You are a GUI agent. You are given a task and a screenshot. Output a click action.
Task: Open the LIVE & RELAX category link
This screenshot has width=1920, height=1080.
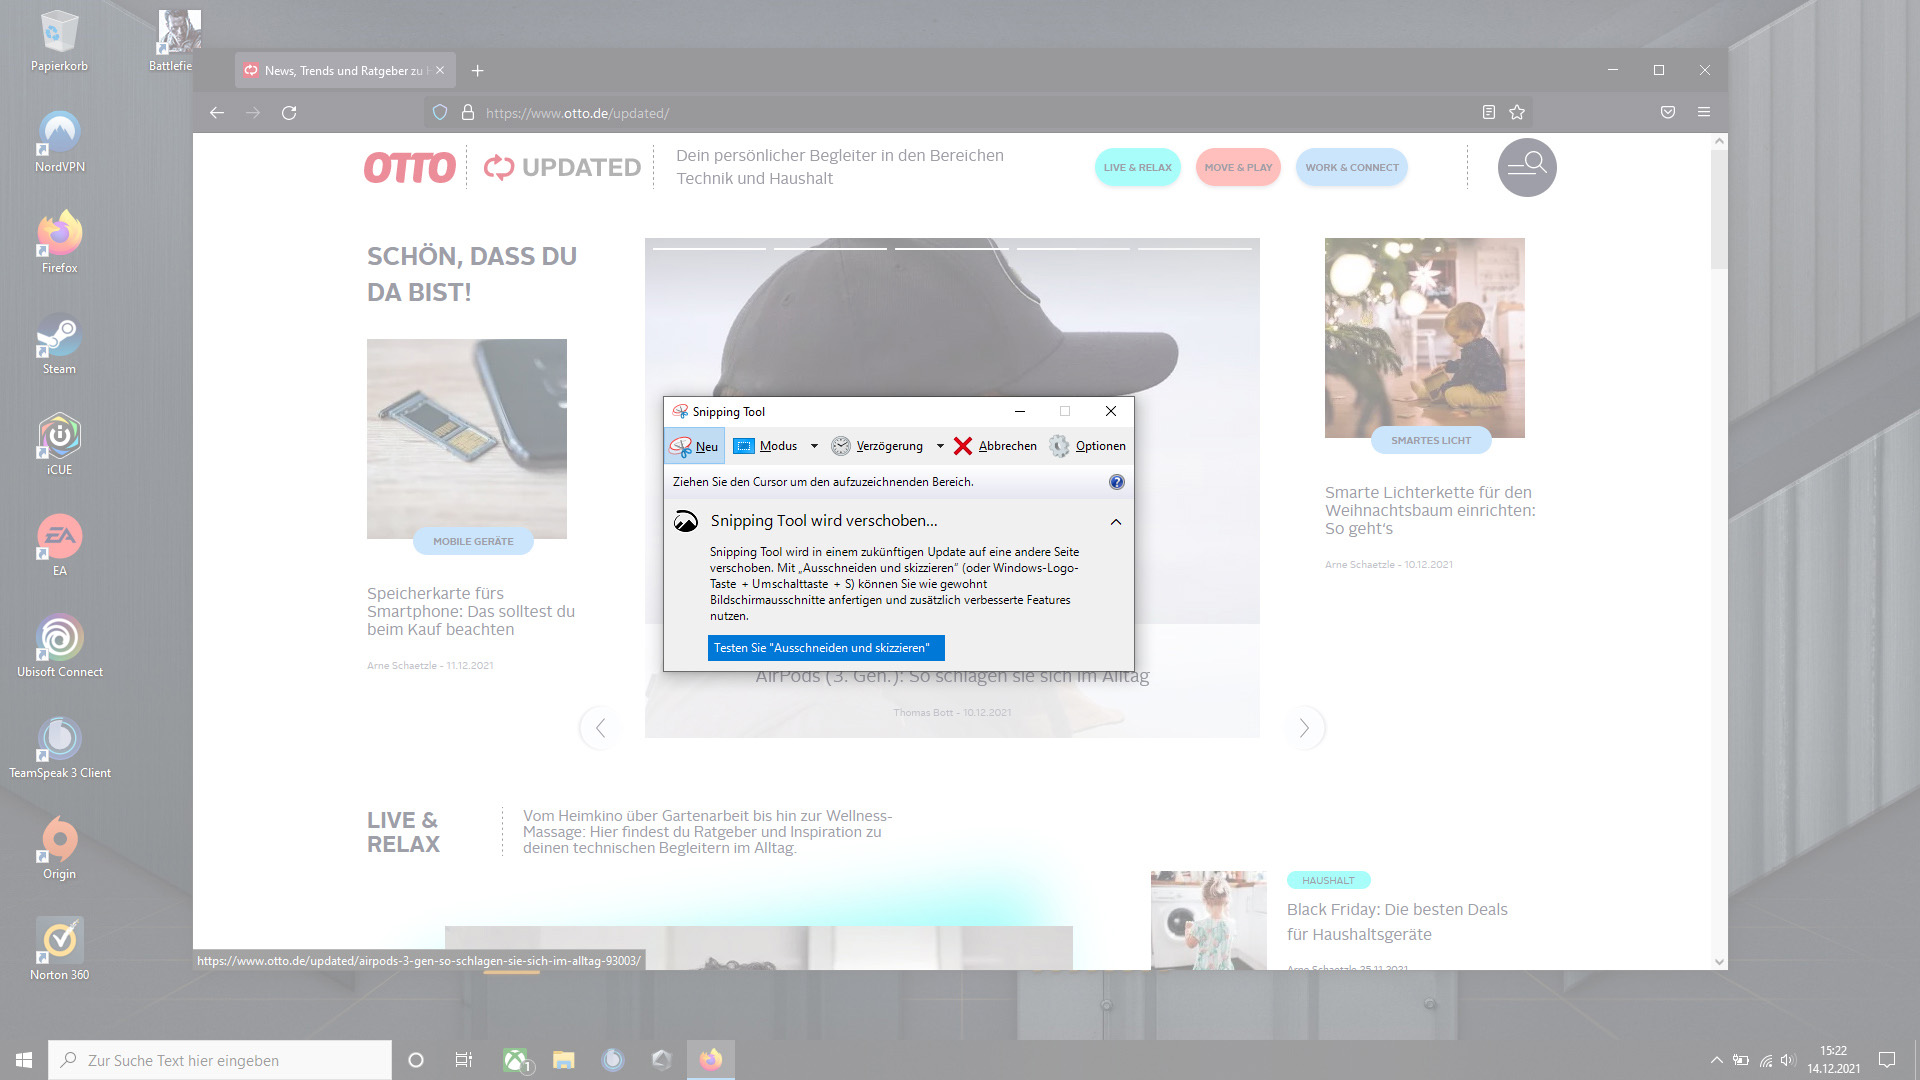pos(1137,167)
